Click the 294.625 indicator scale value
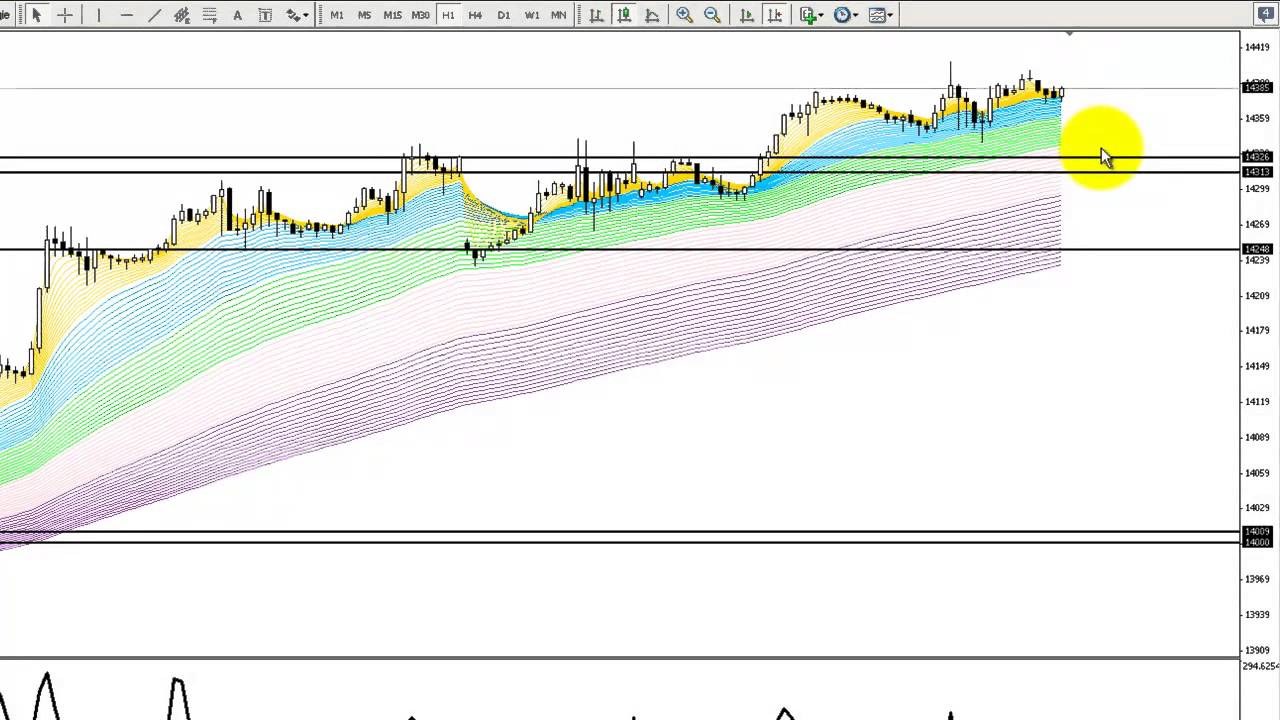The width and height of the screenshot is (1280, 720). [1259, 666]
